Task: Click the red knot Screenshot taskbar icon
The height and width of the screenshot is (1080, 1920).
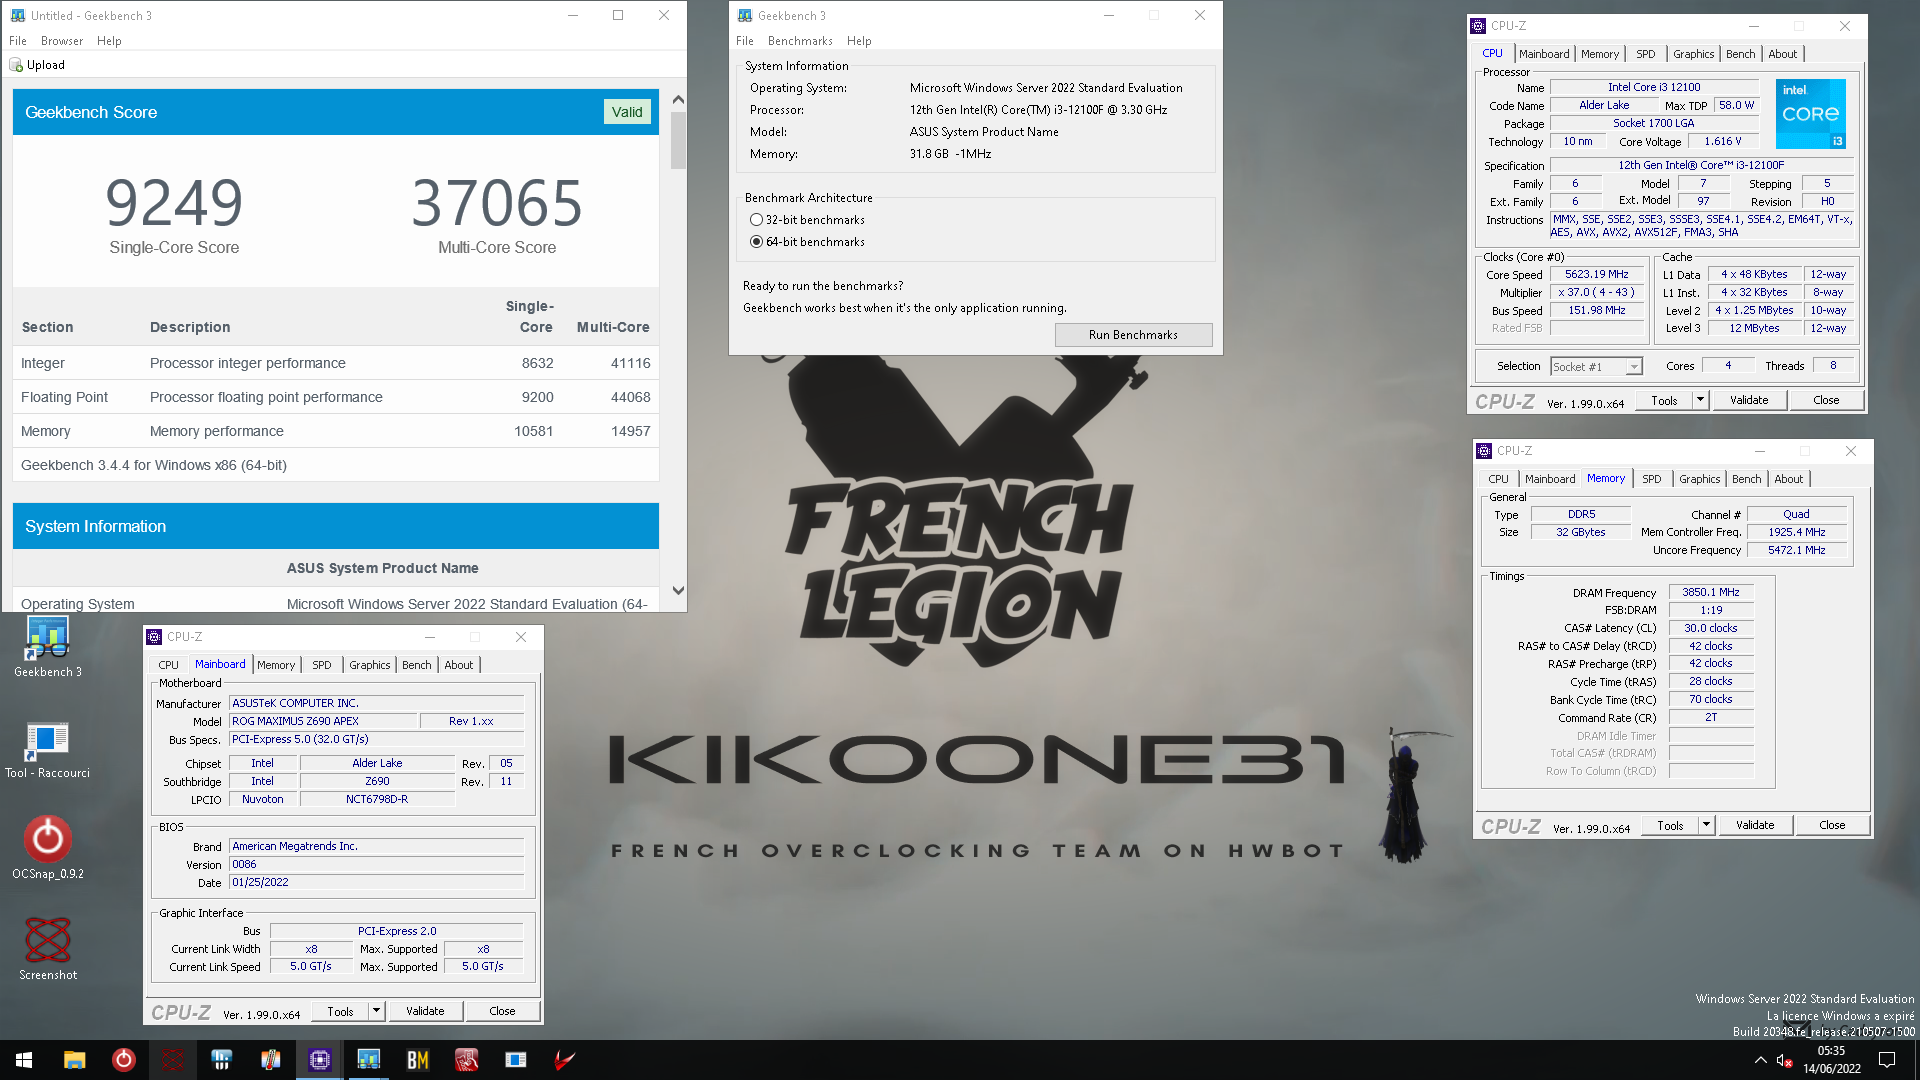Action: pyautogui.click(x=172, y=1060)
